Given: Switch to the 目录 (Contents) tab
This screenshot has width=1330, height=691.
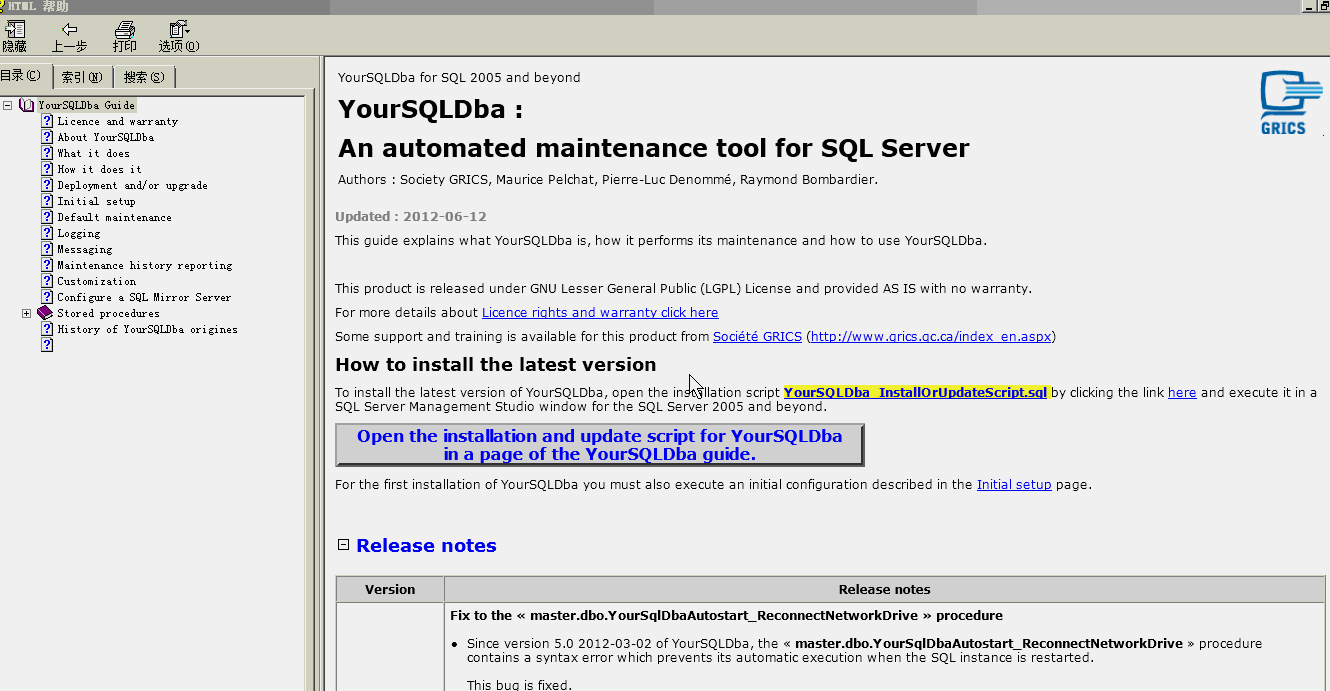Looking at the screenshot, I should pyautogui.click(x=21, y=76).
